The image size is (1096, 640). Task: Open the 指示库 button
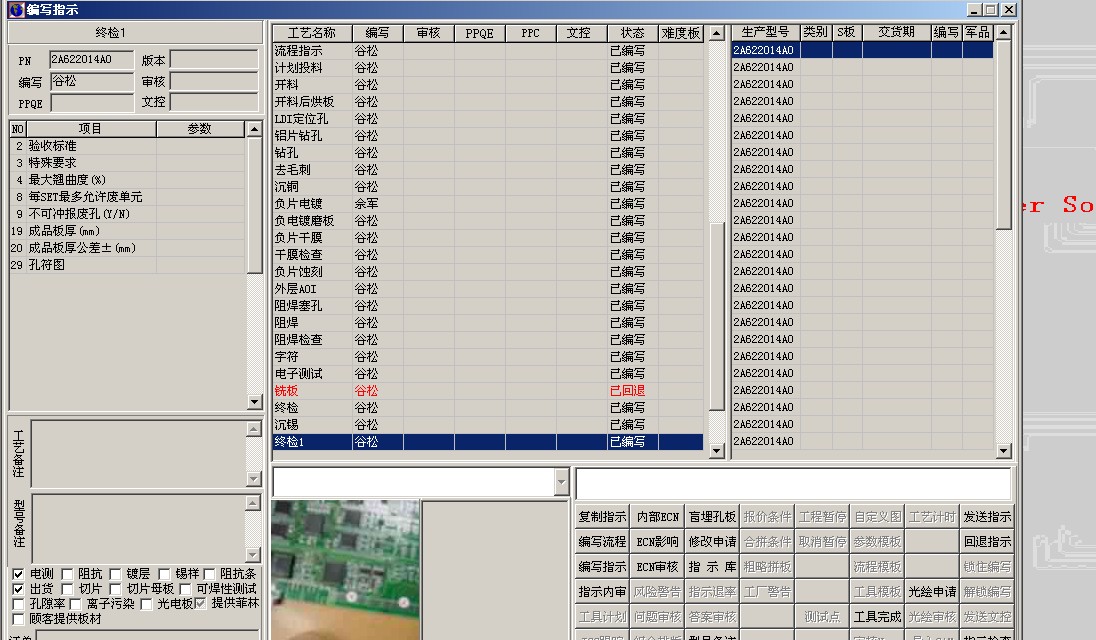pyautogui.click(x=712, y=567)
